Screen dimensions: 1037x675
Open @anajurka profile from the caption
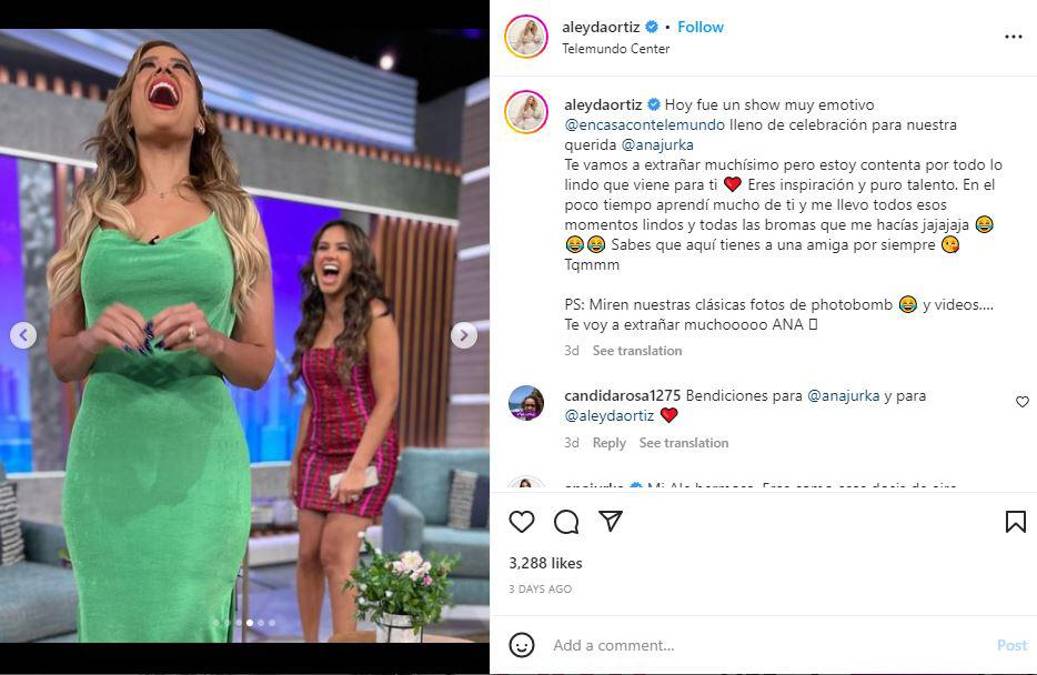657,145
